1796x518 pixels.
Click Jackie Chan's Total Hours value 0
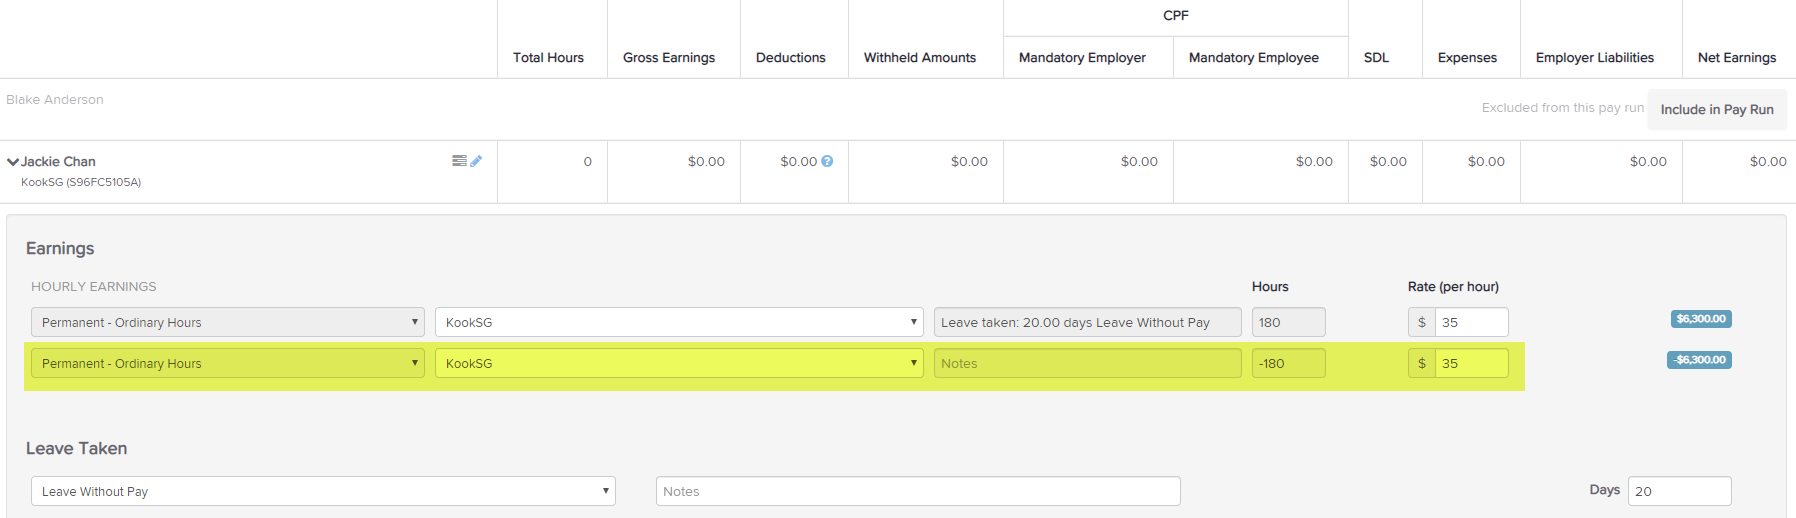(x=588, y=161)
